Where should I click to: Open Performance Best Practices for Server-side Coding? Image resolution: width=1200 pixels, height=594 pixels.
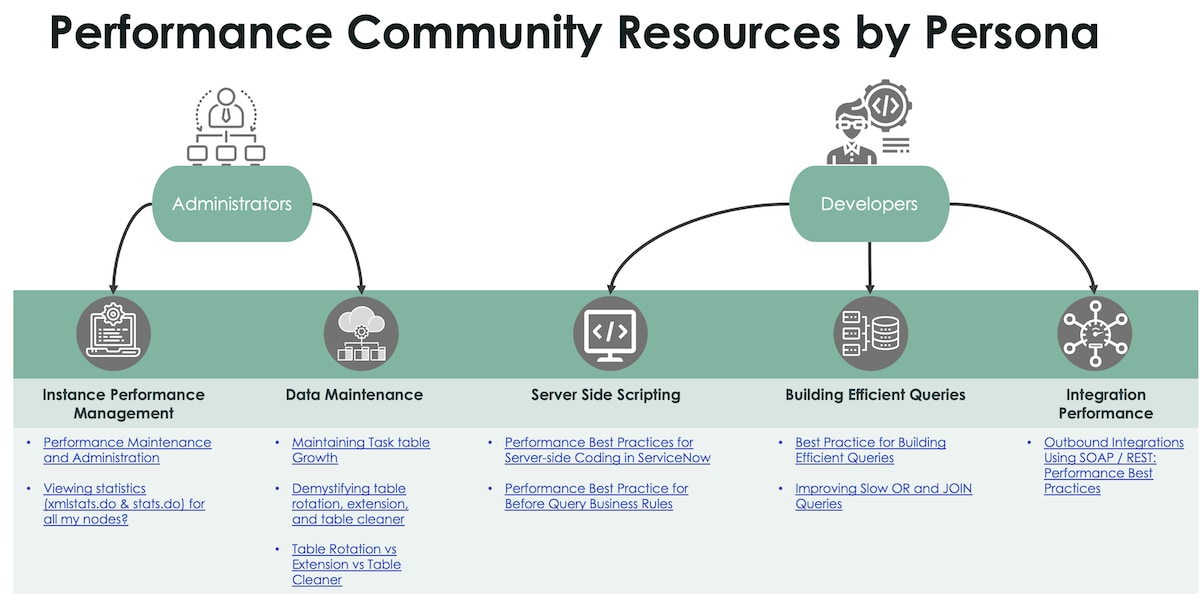coord(608,450)
